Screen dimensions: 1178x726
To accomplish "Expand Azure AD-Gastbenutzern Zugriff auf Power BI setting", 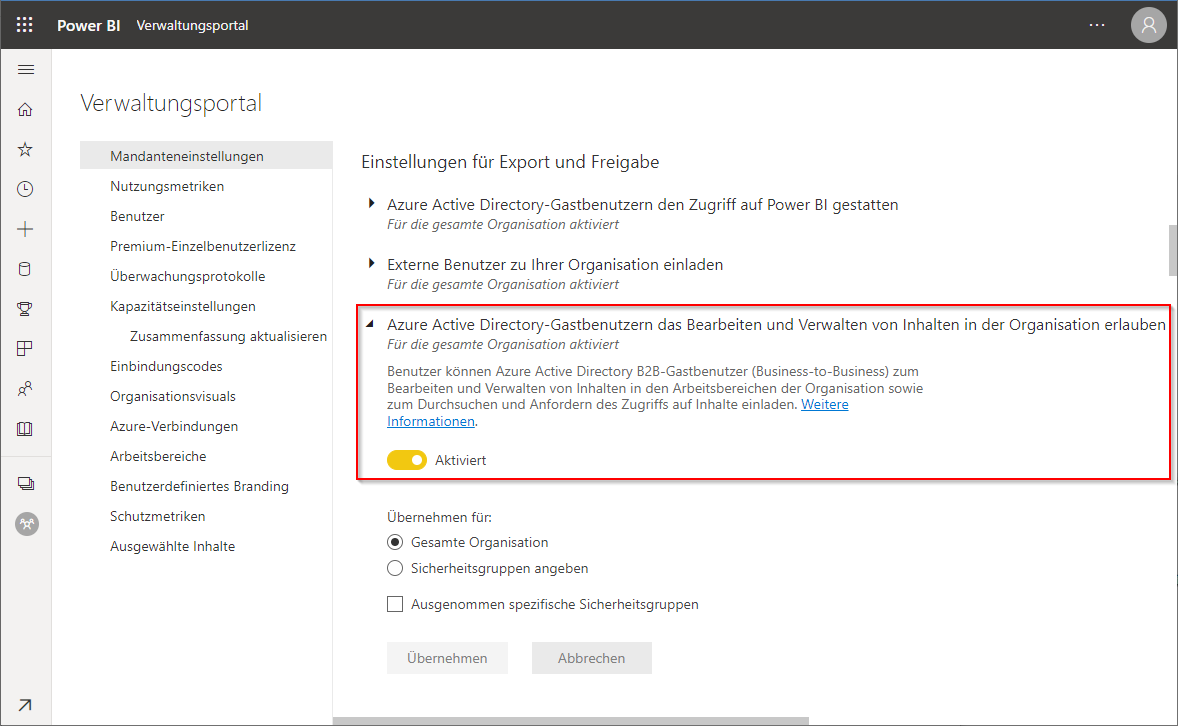I will (371, 204).
